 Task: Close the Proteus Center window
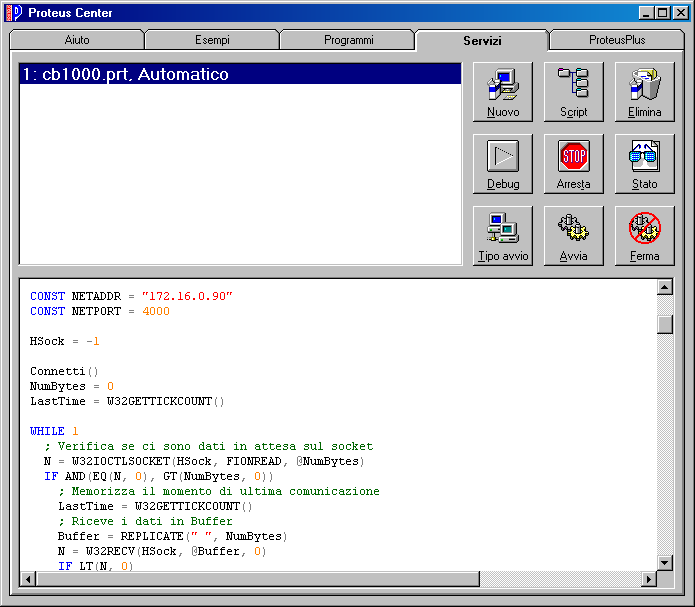point(681,12)
